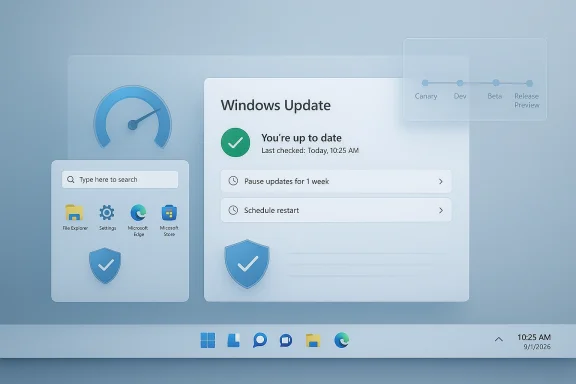Viewport: 576px width, 384px height.
Task: Click the clock icon beside Pause updates
Action: tap(233, 181)
